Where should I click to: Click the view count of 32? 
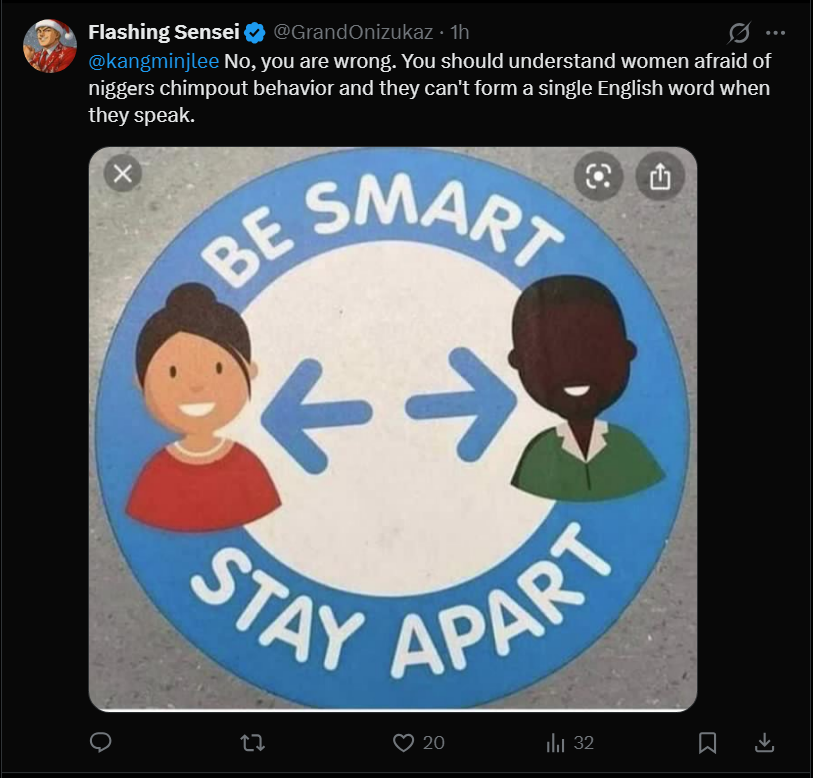(x=583, y=743)
